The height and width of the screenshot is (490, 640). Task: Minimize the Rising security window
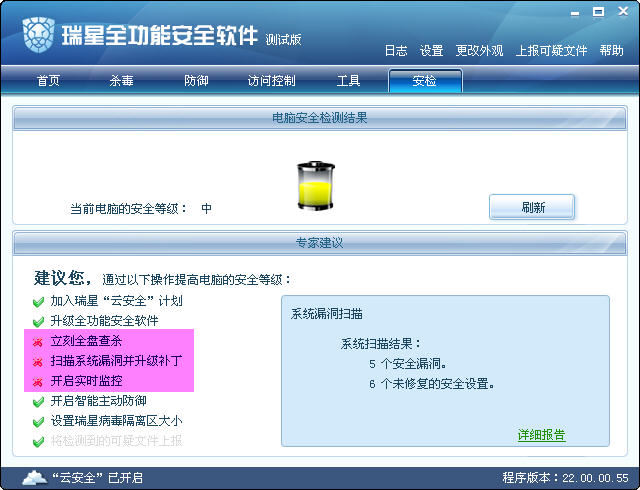(575, 13)
